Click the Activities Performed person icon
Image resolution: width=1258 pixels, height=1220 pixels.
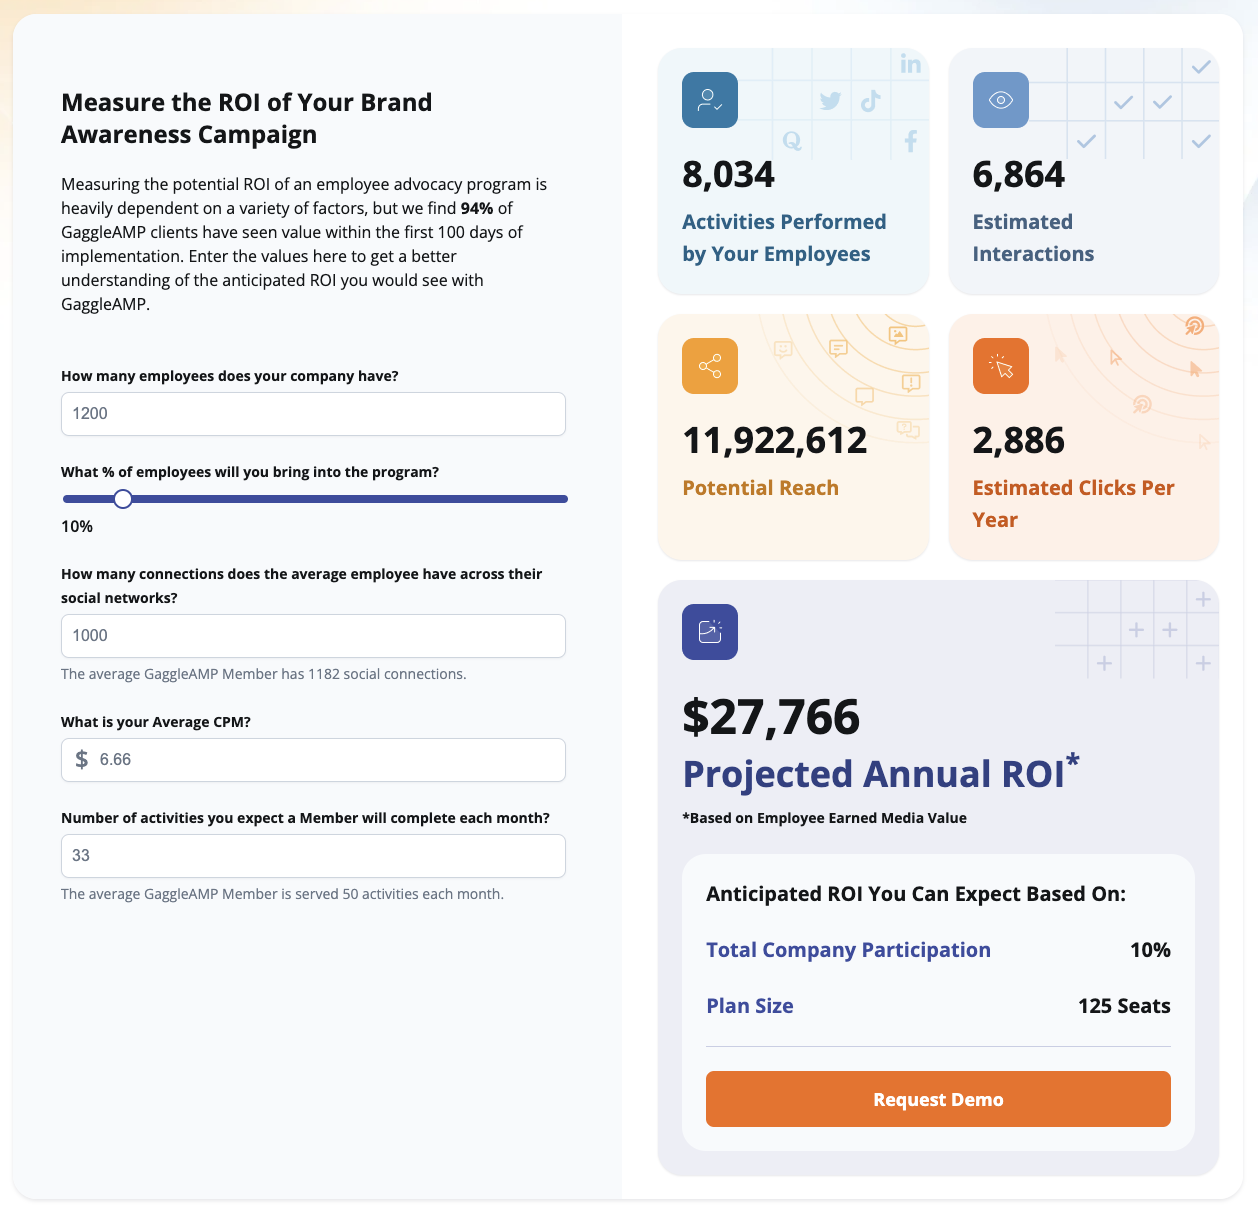(x=710, y=100)
